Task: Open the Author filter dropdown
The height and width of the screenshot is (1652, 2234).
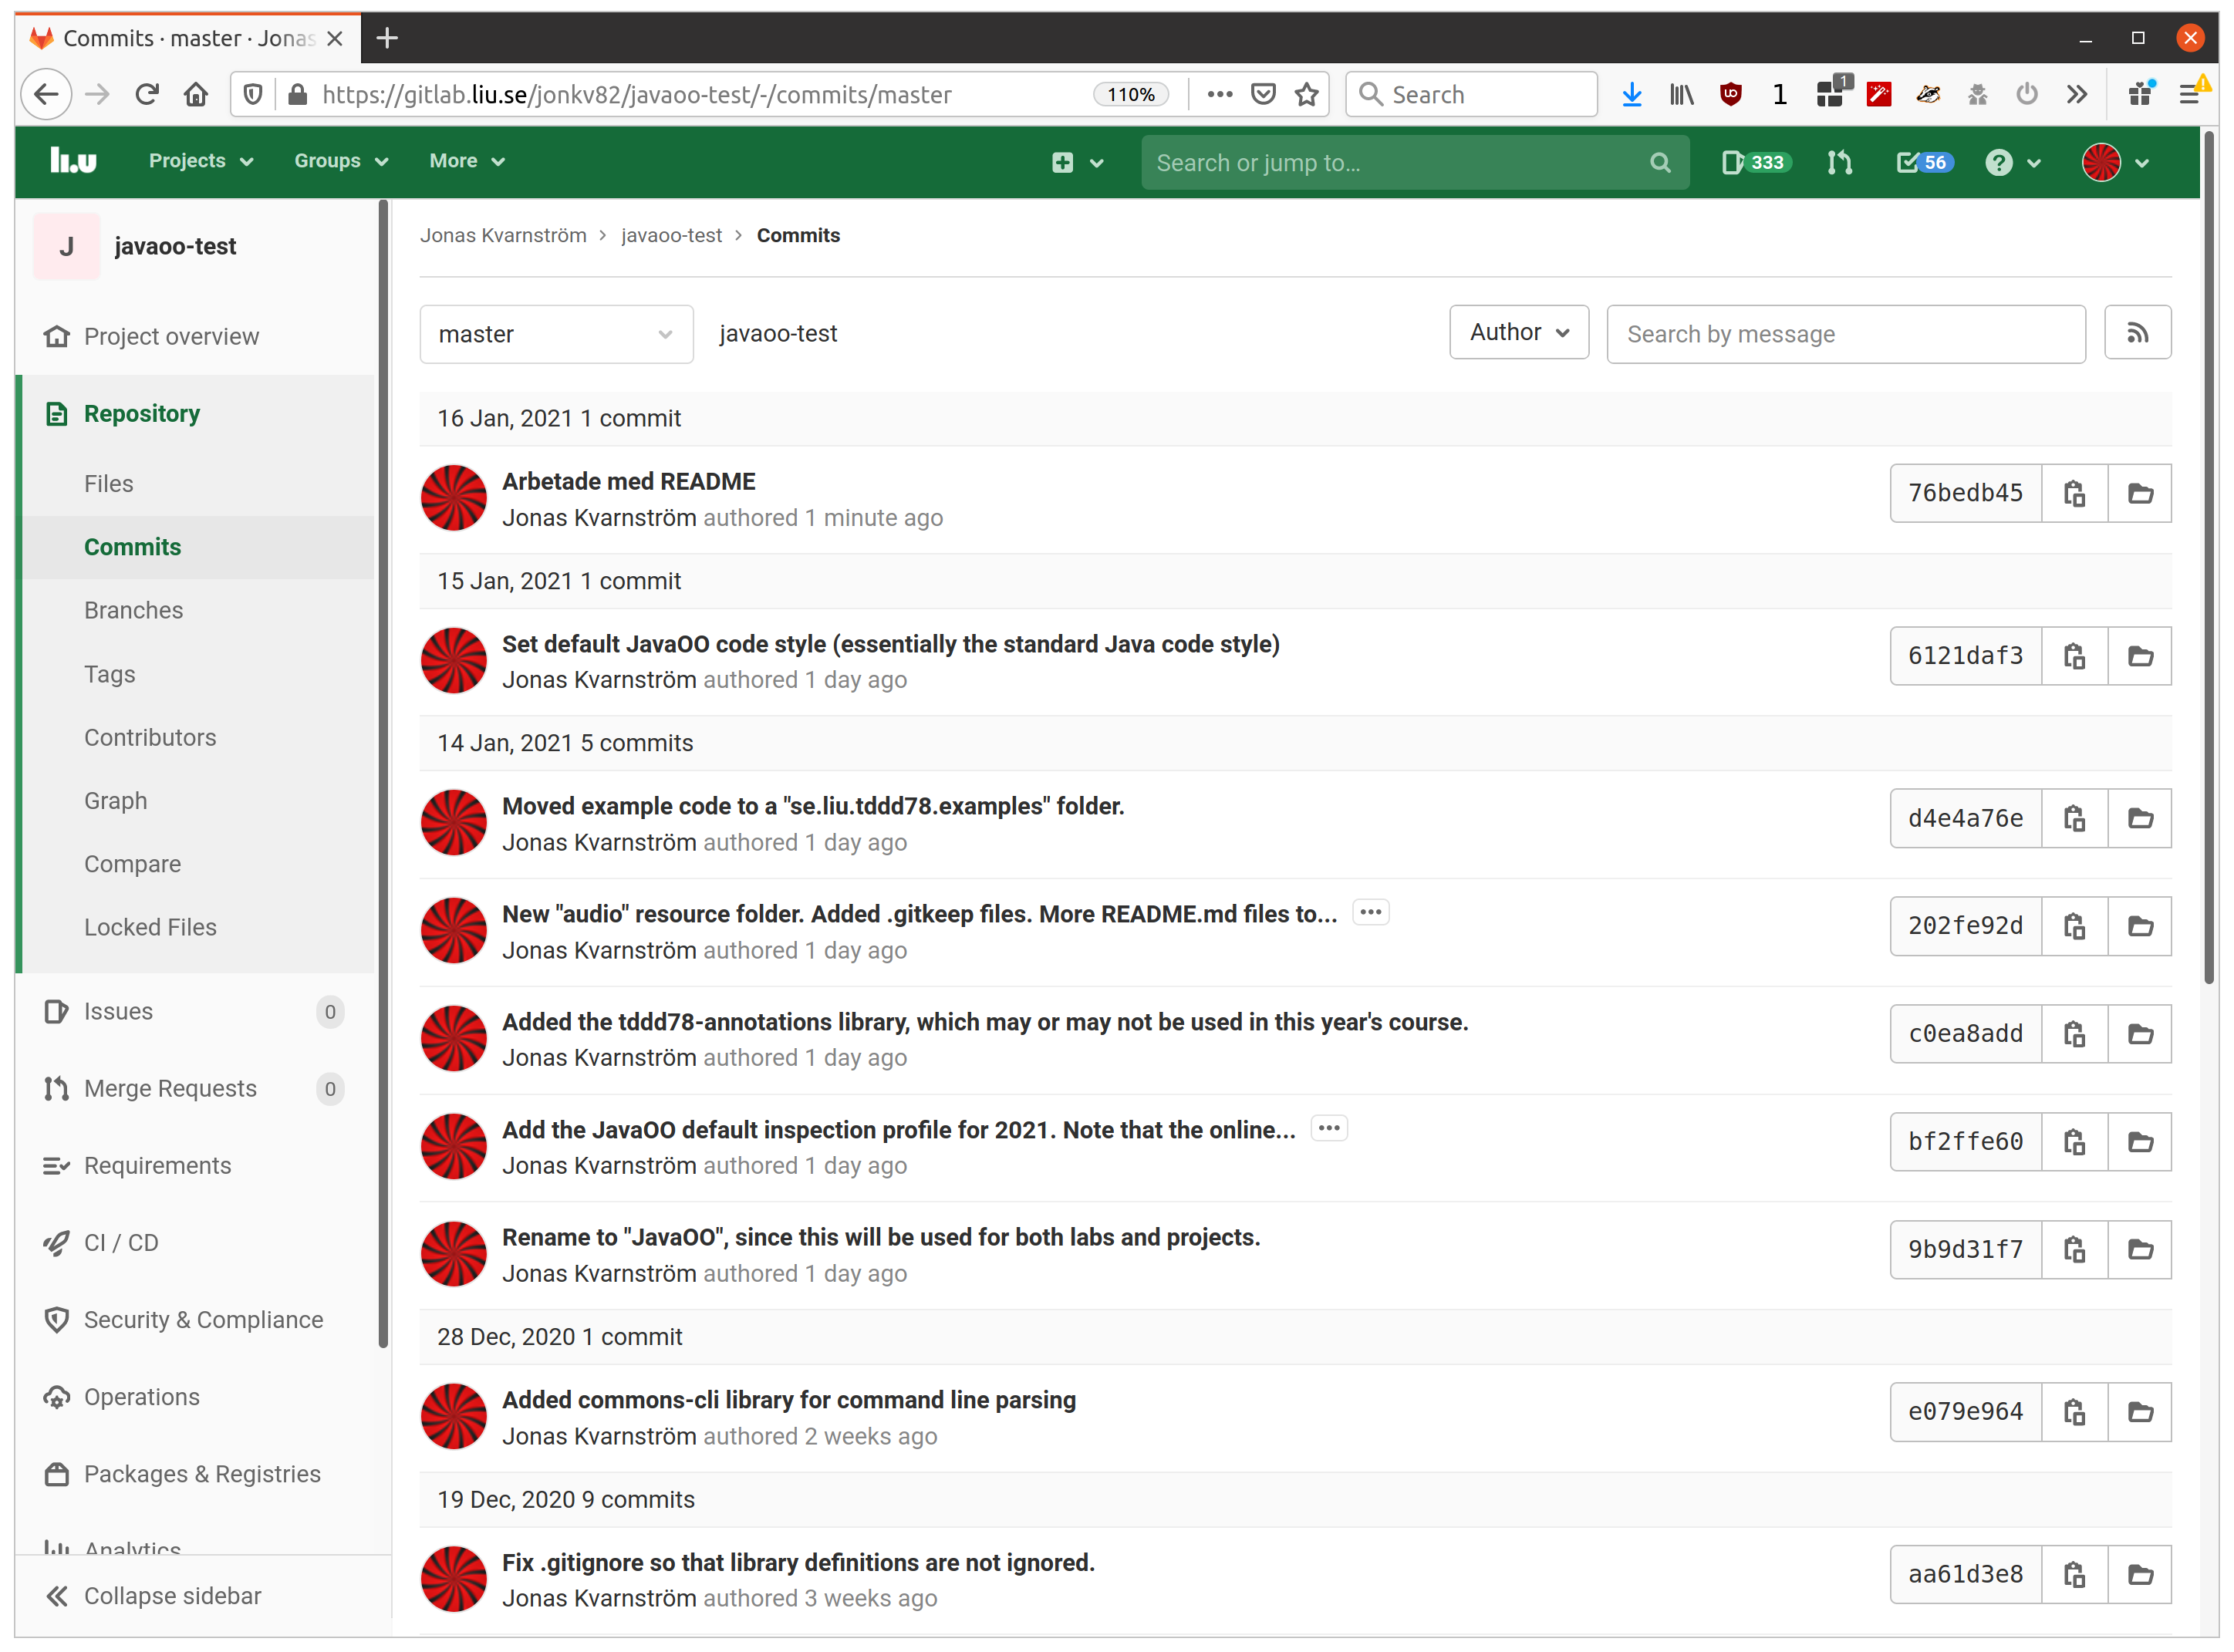Action: point(1518,332)
